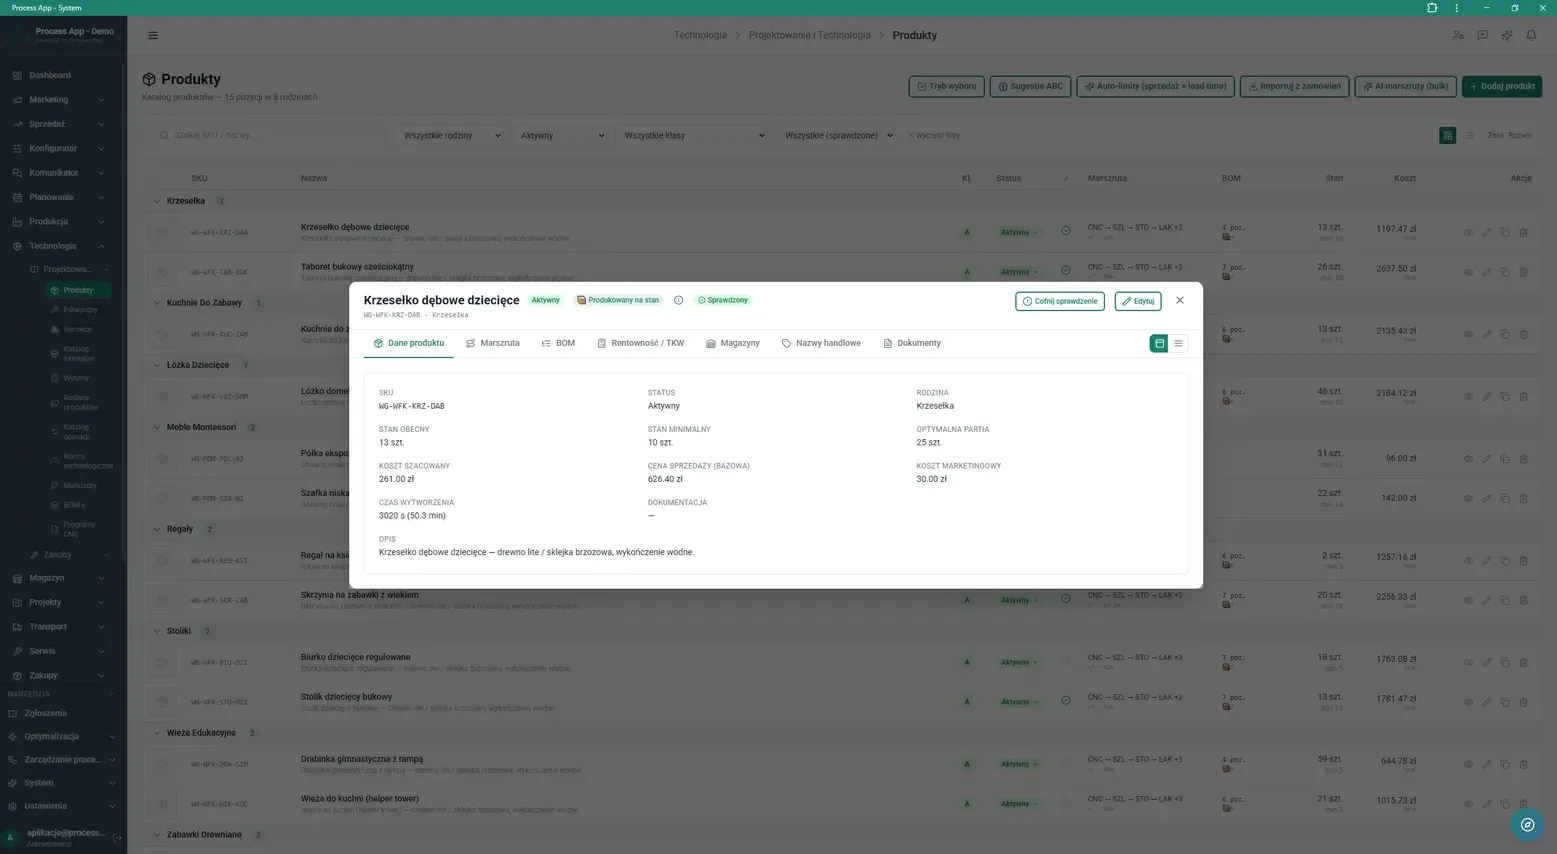Viewport: 1557px width, 854px height.
Task: Click the Edytuj button in dialog
Action: pyautogui.click(x=1138, y=301)
